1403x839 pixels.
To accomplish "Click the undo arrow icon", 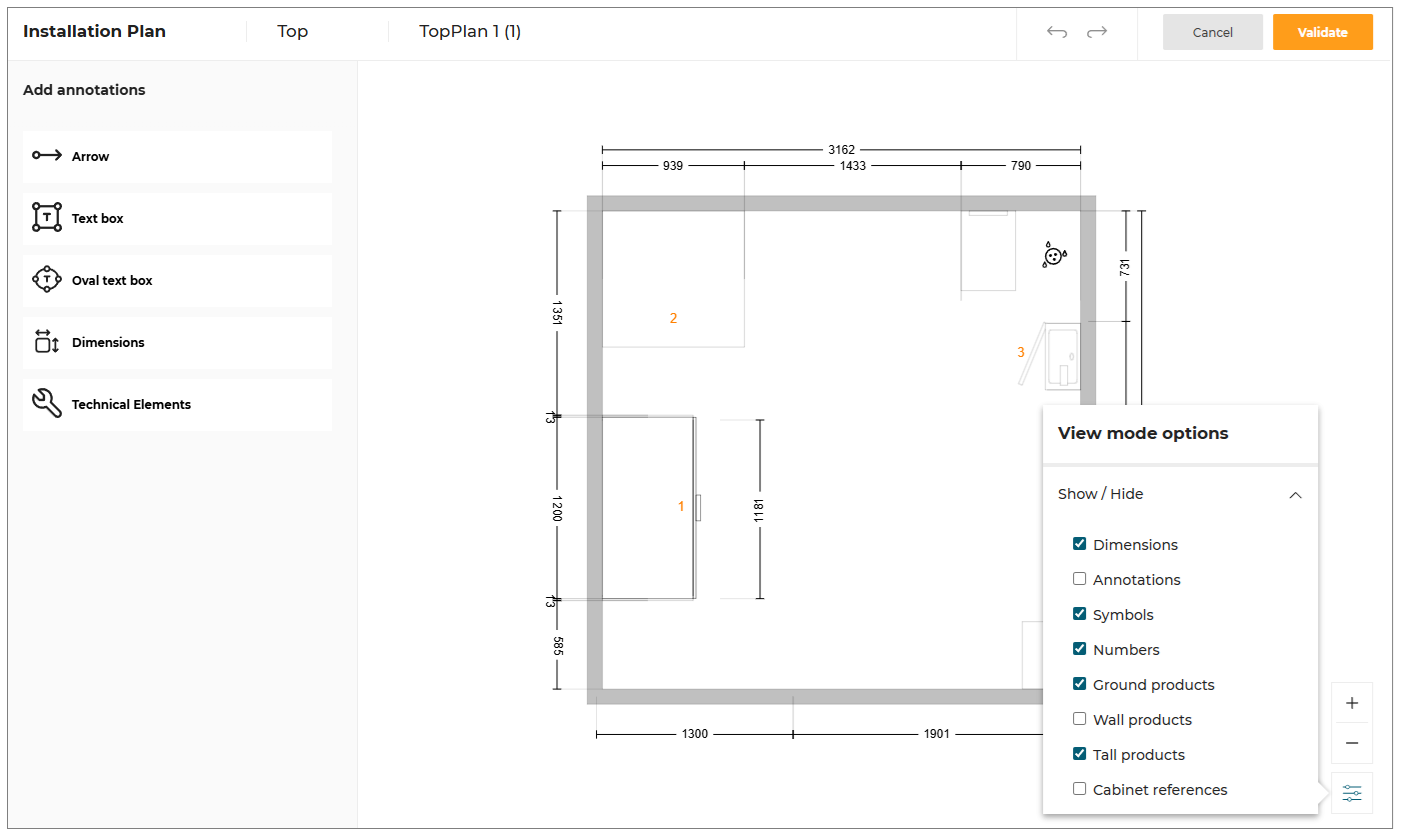I will pos(1057,32).
